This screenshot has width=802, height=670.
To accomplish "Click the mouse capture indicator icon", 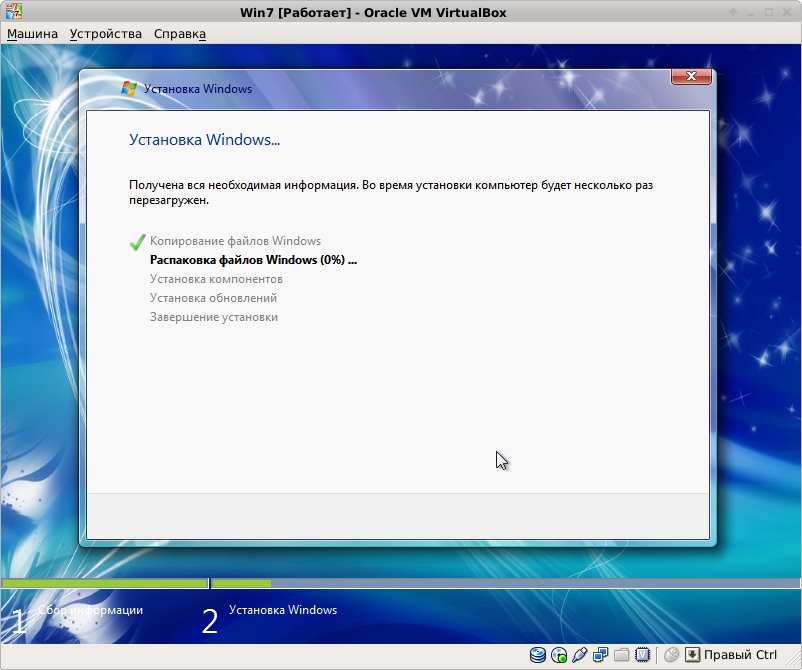I will click(671, 655).
